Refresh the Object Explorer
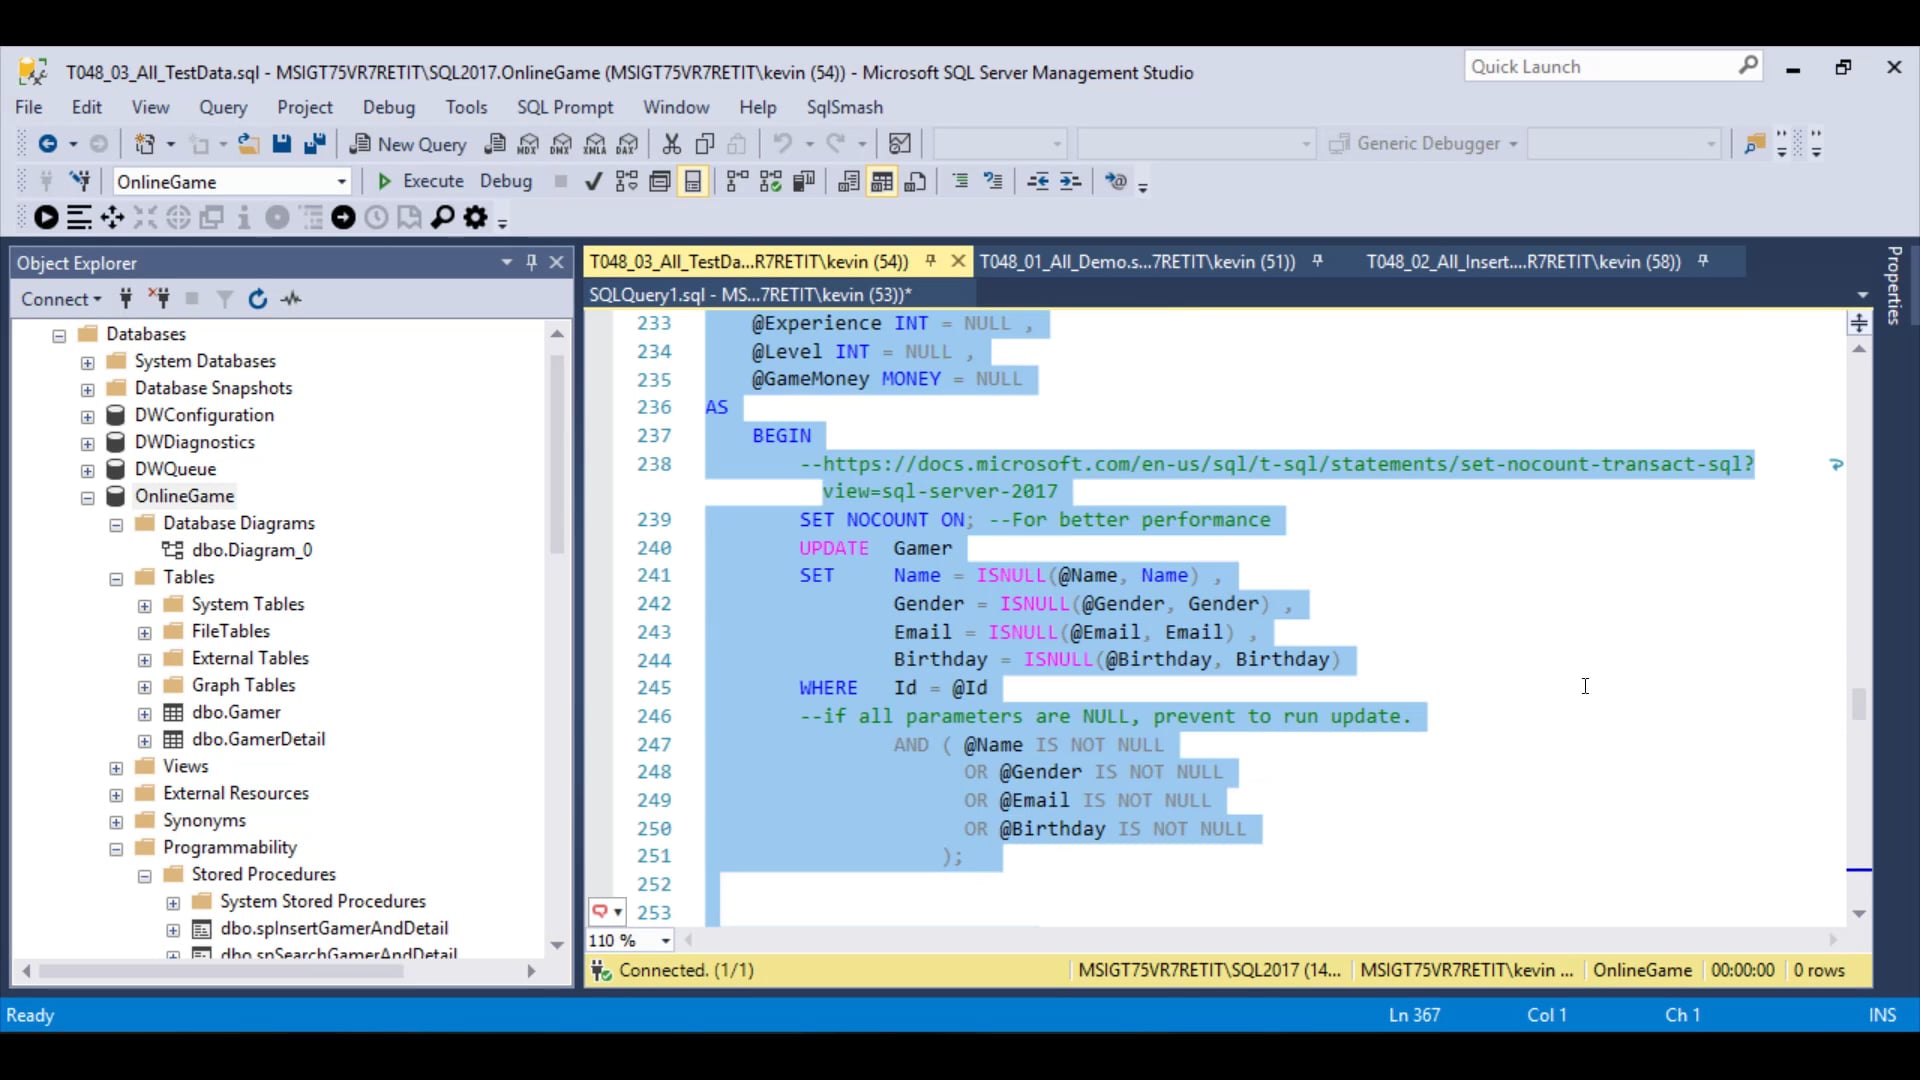 [258, 298]
